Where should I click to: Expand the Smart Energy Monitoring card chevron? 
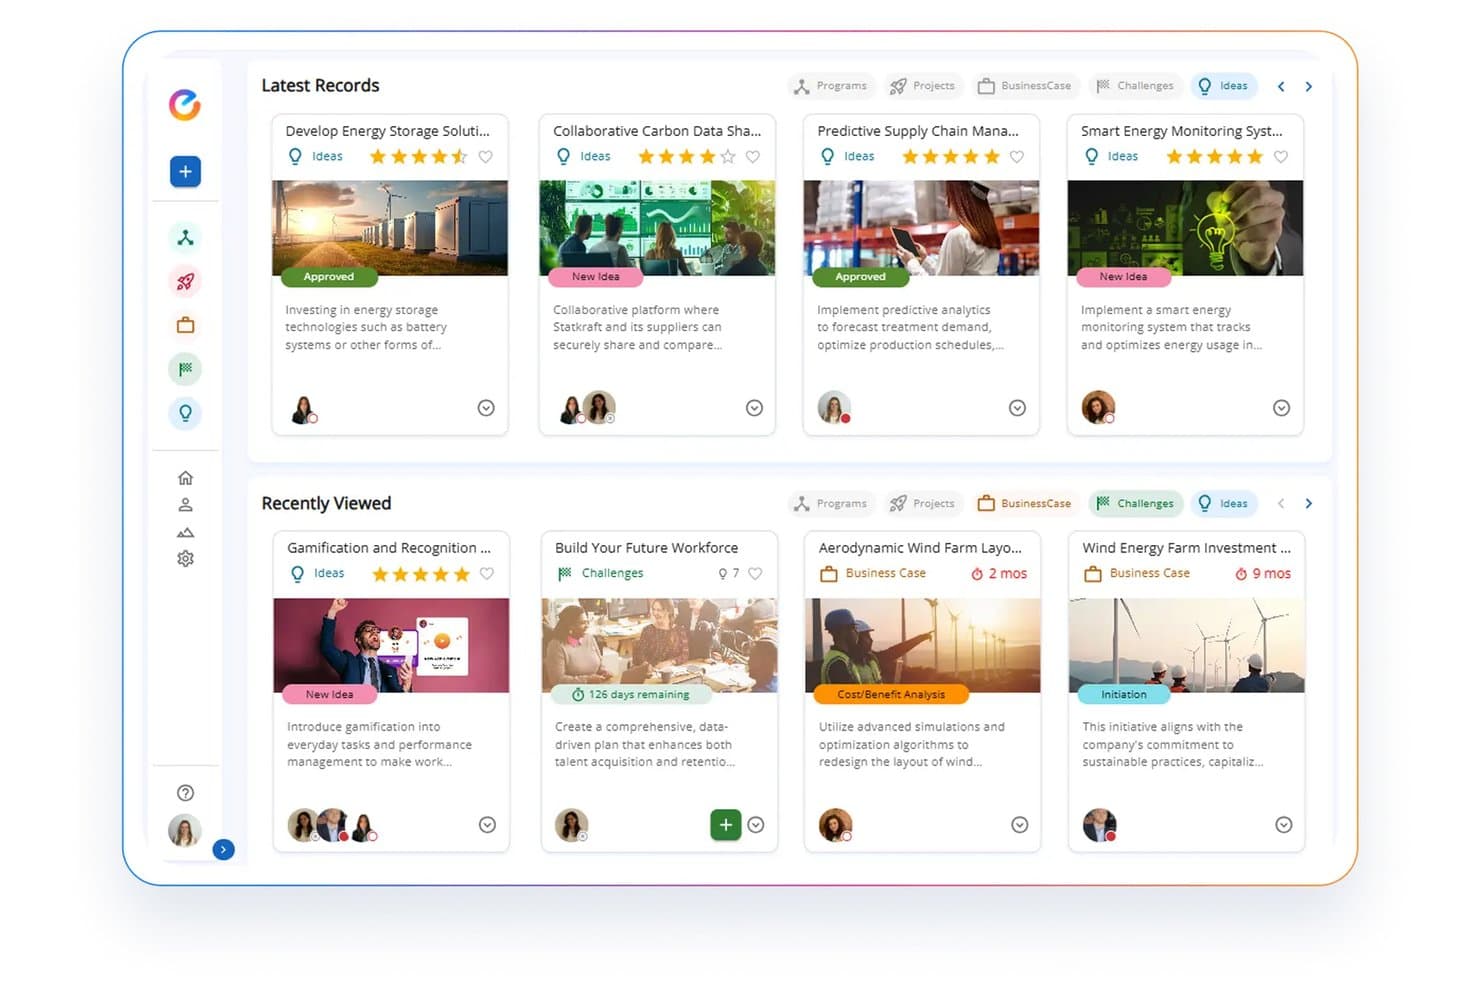1281,408
